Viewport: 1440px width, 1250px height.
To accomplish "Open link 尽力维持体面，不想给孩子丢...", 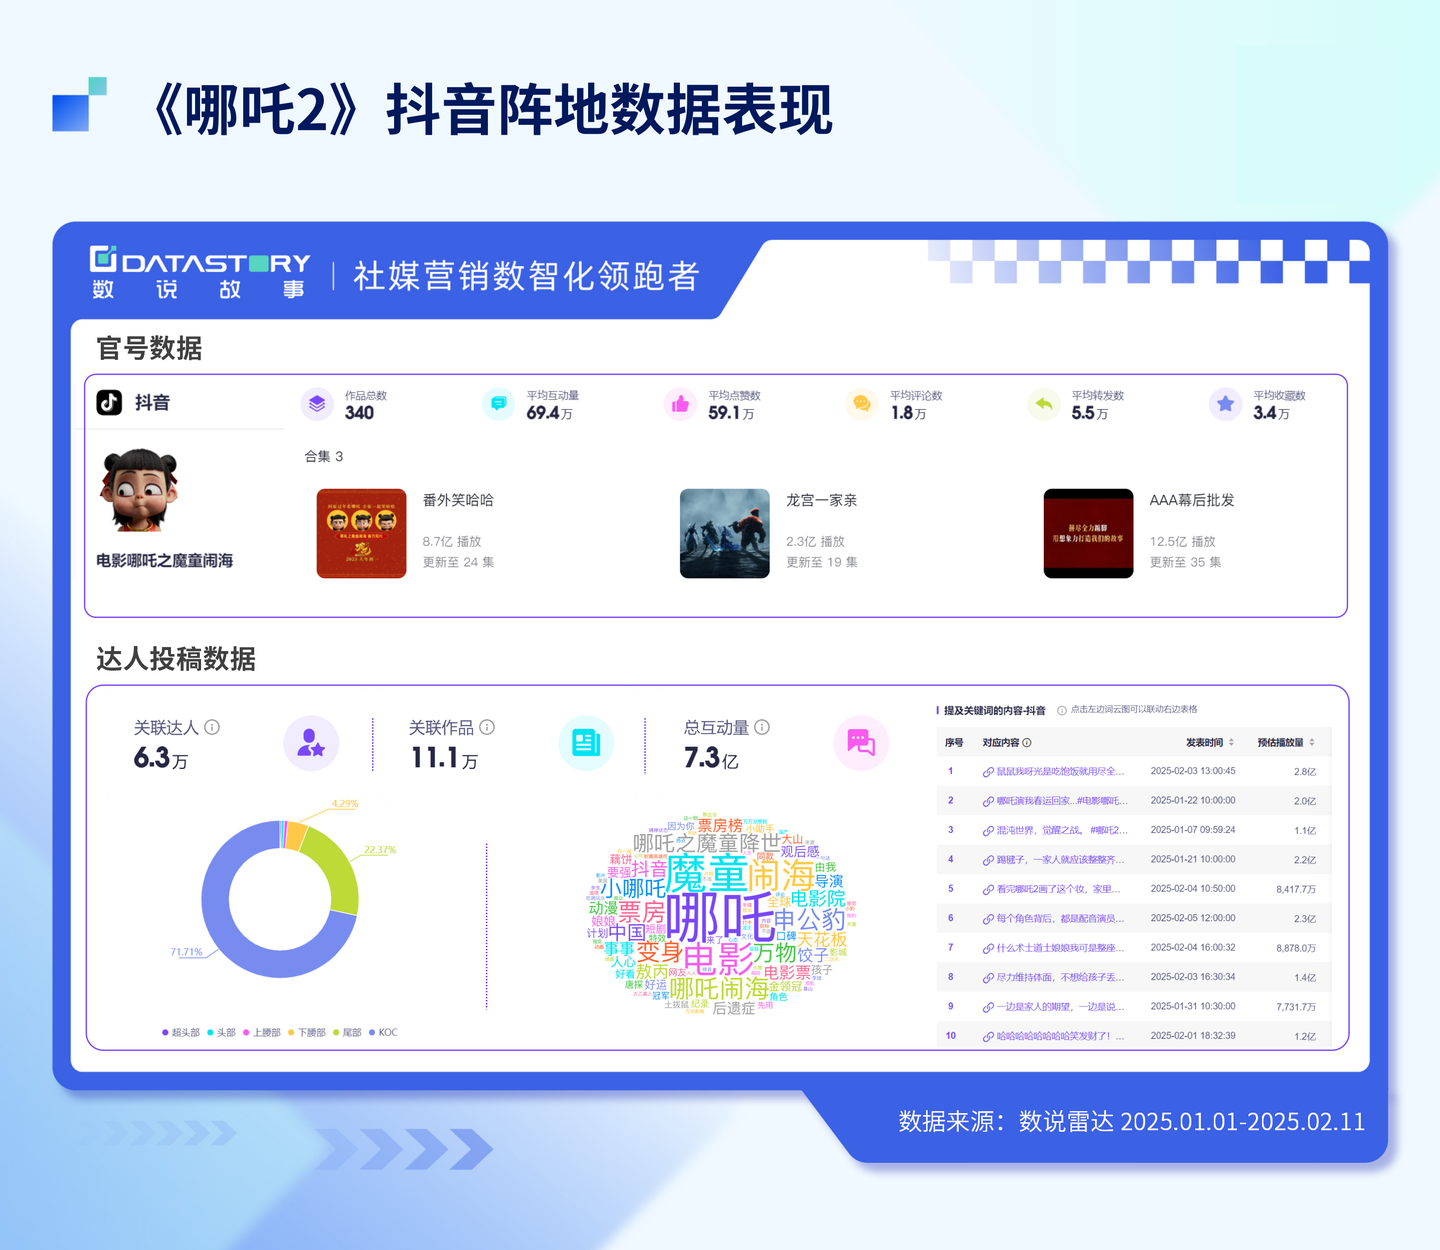I will tap(1060, 977).
